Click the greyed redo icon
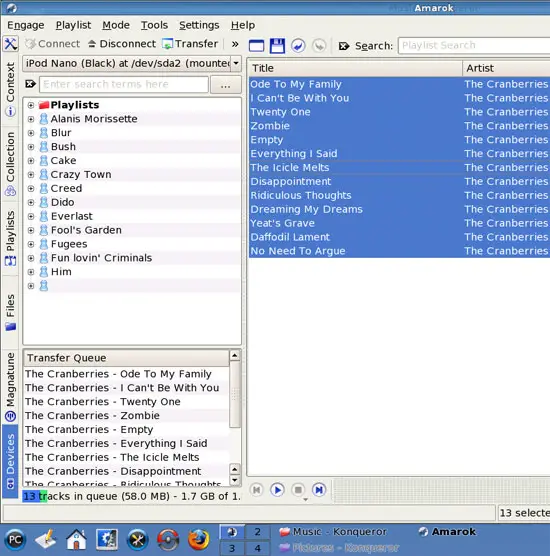 coord(319,46)
